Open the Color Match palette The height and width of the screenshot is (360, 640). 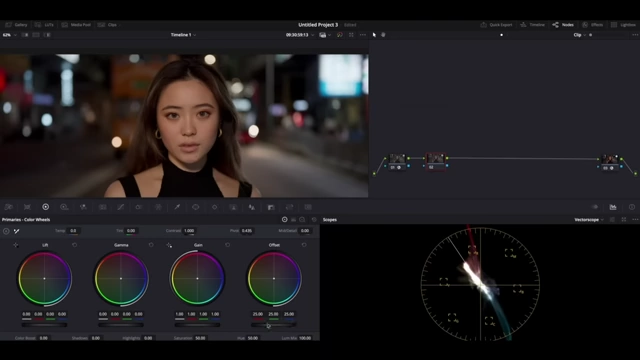click(x=27, y=207)
